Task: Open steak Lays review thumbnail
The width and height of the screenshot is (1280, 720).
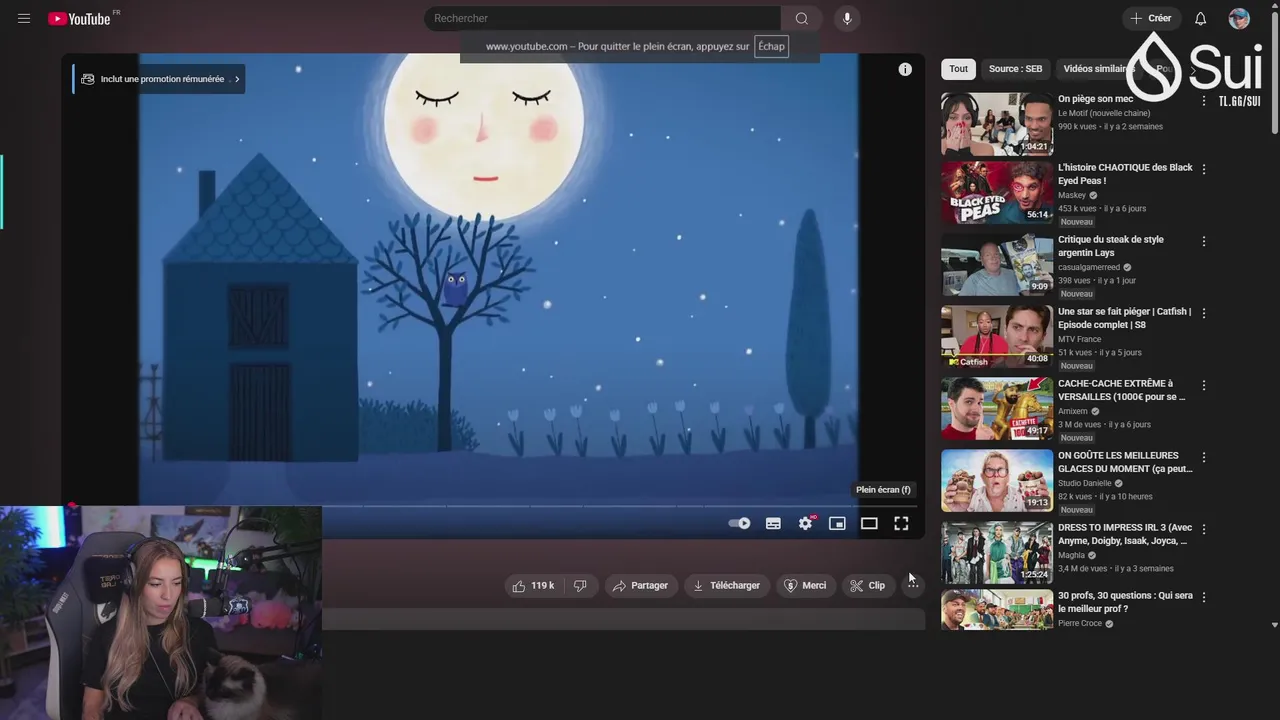Action: (x=996, y=264)
